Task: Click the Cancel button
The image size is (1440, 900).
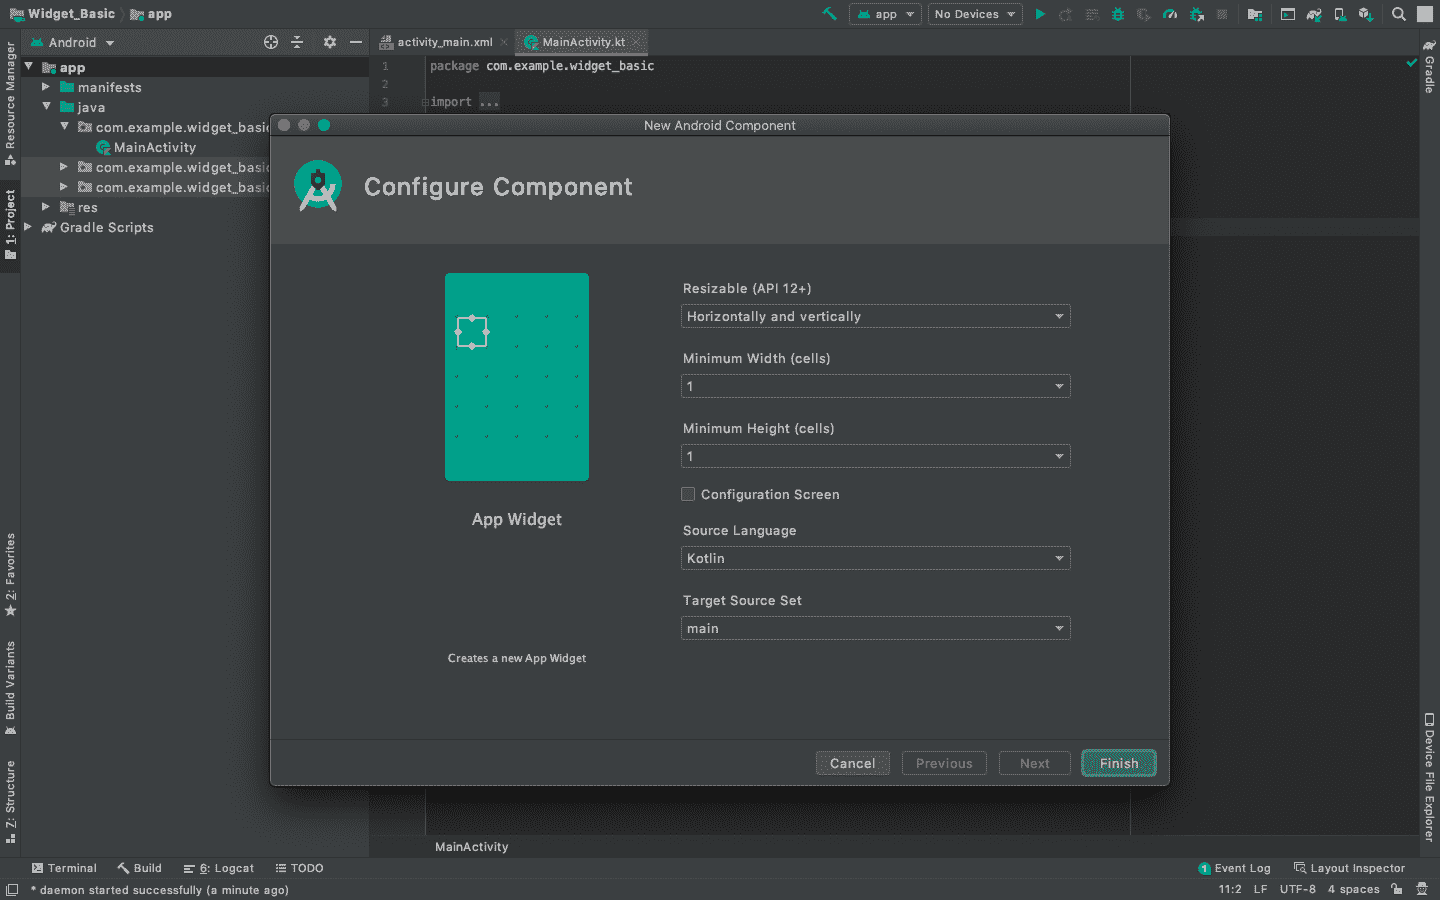Action: click(x=852, y=763)
